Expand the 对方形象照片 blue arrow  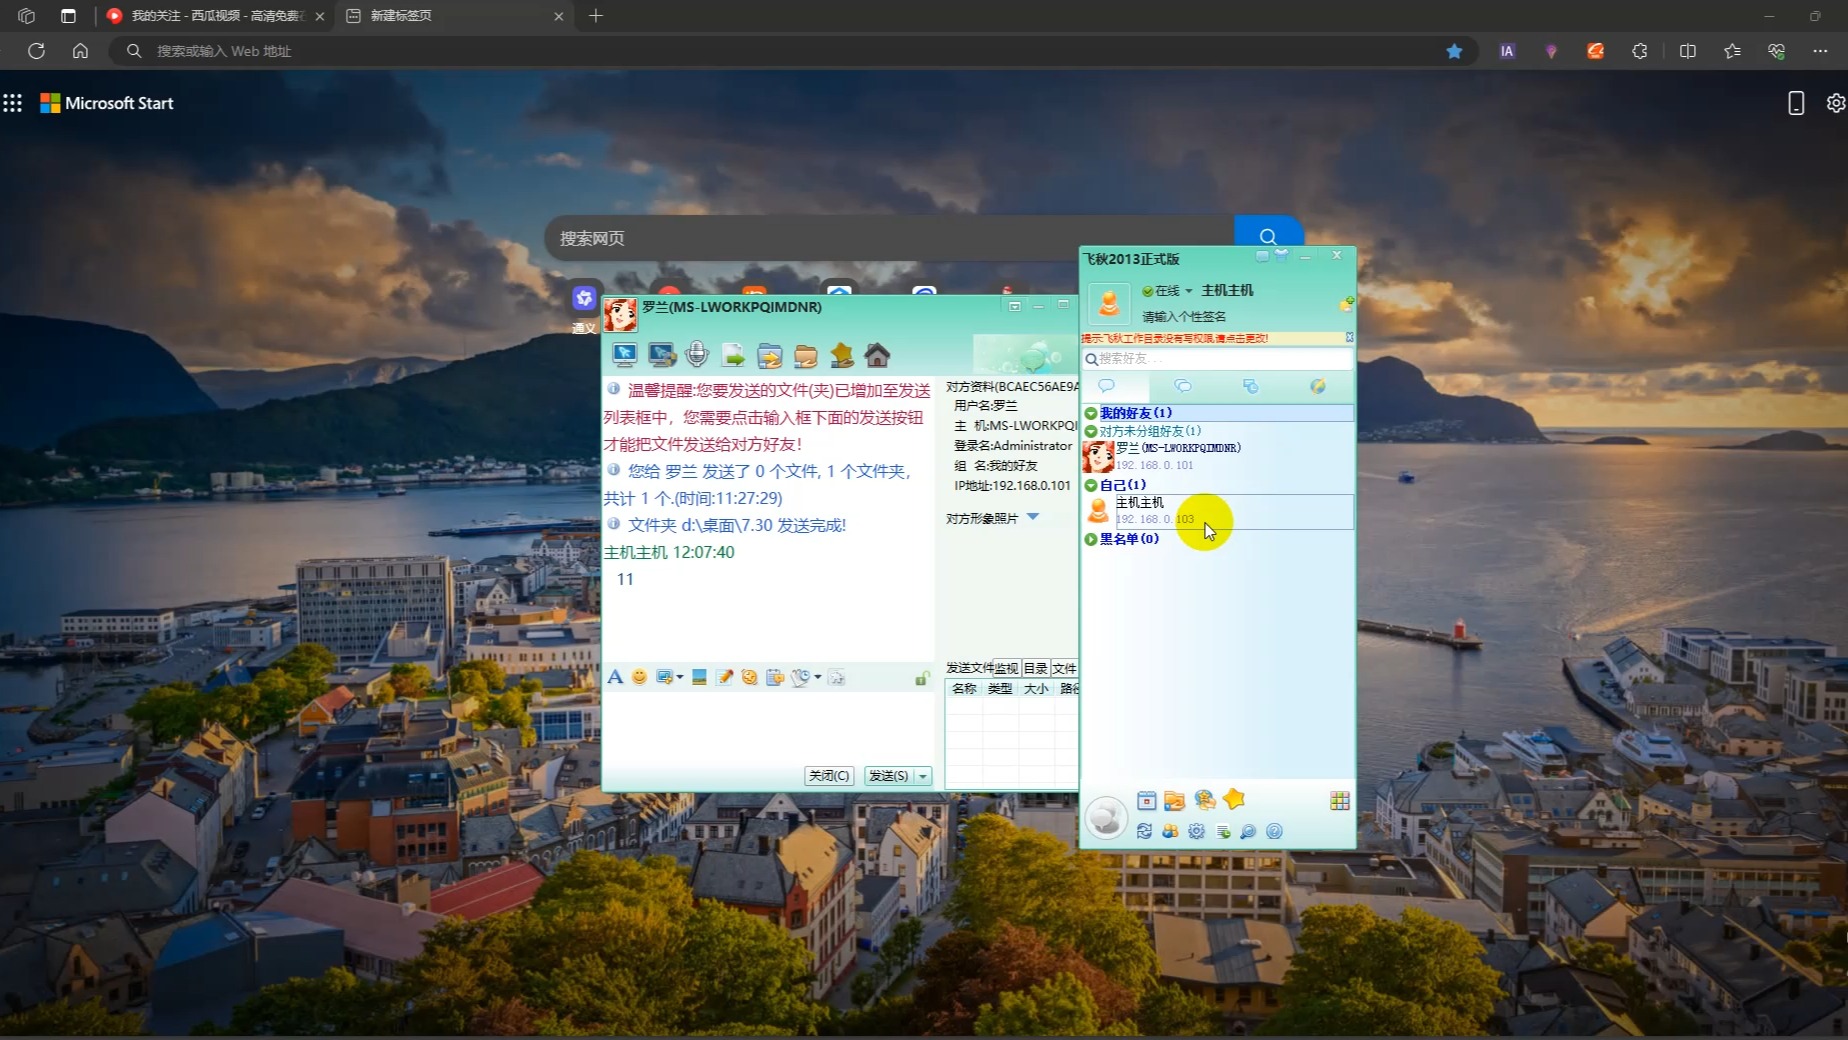[x=1033, y=517]
